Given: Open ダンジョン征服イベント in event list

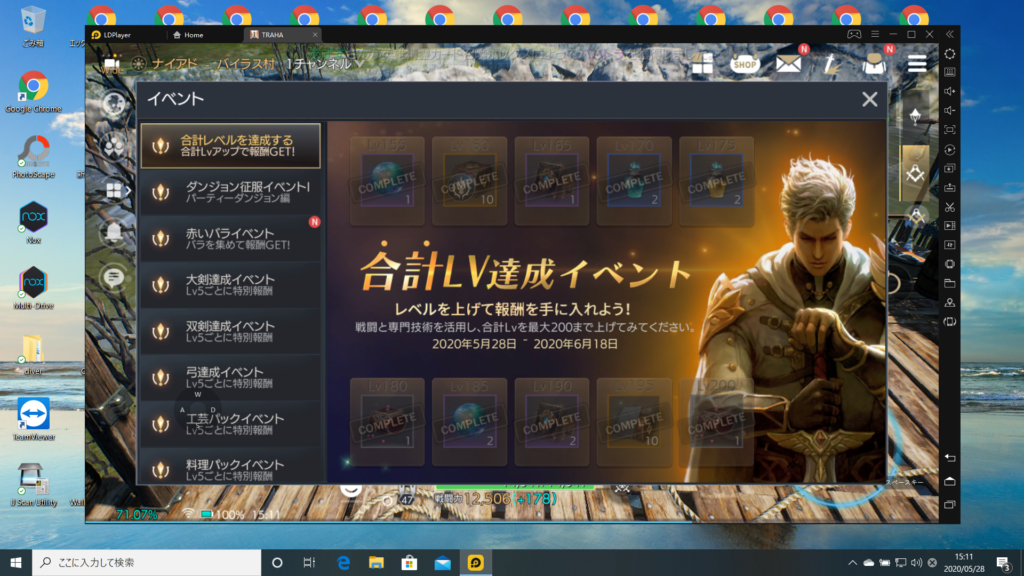Looking at the screenshot, I should tap(230, 193).
